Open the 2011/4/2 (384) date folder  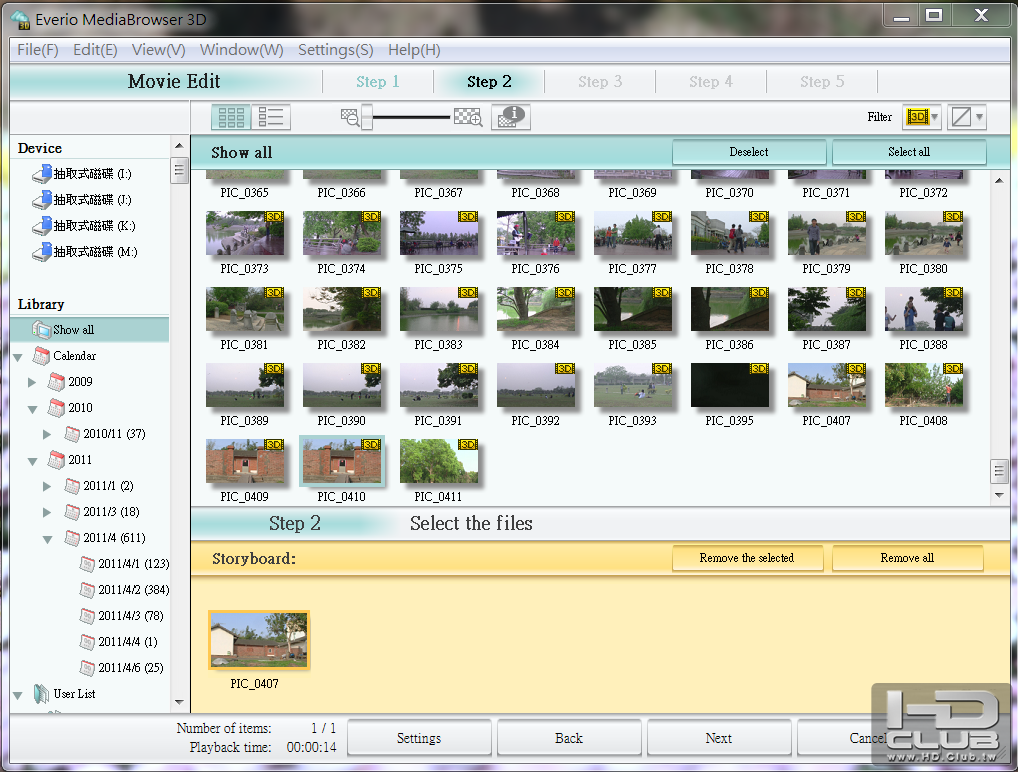tap(133, 590)
